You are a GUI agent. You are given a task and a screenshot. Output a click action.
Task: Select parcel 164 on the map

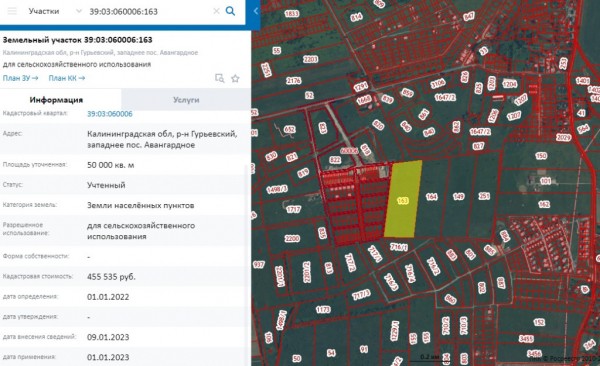click(431, 196)
